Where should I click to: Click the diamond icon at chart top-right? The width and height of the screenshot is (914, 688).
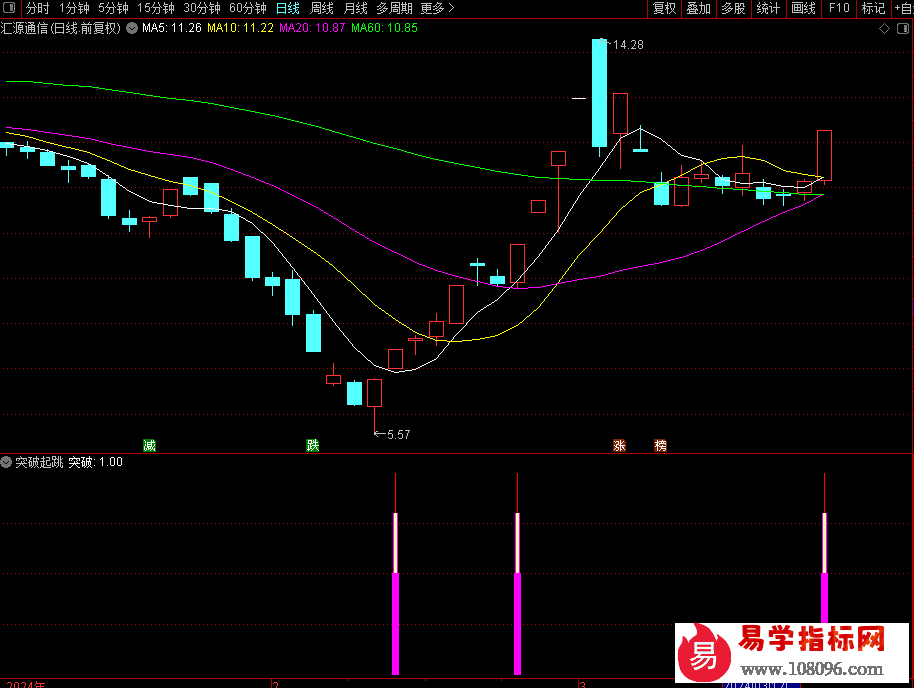coord(884,29)
